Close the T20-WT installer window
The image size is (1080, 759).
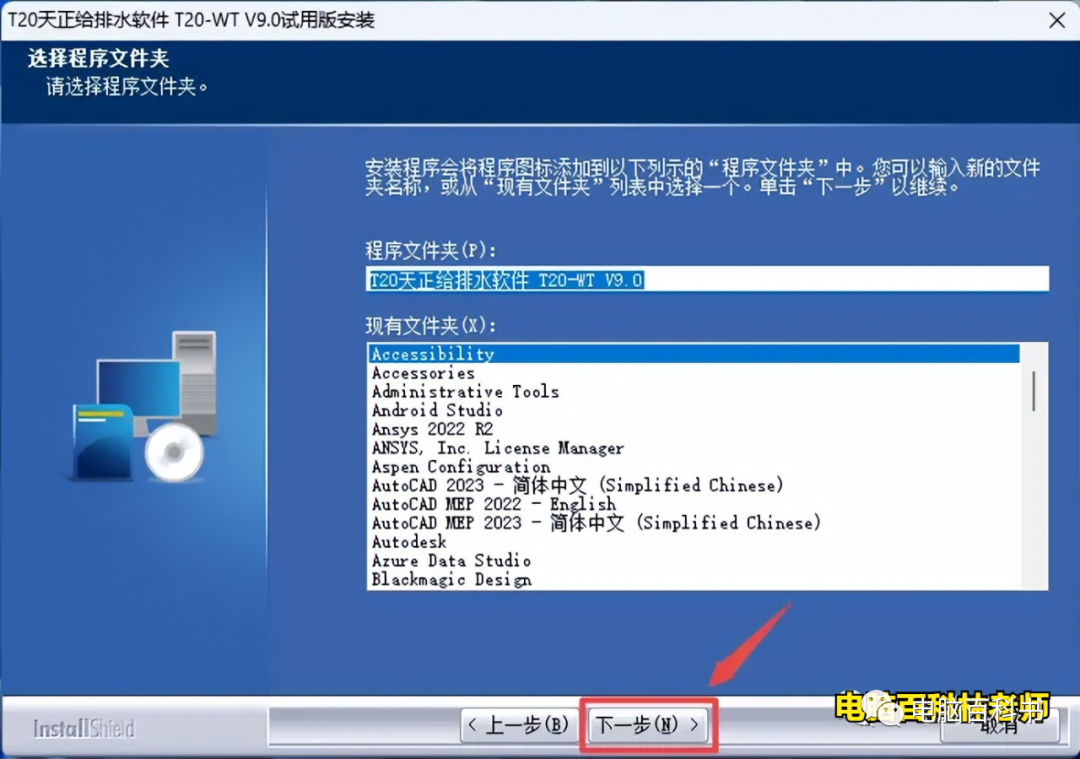[x=1057, y=20]
